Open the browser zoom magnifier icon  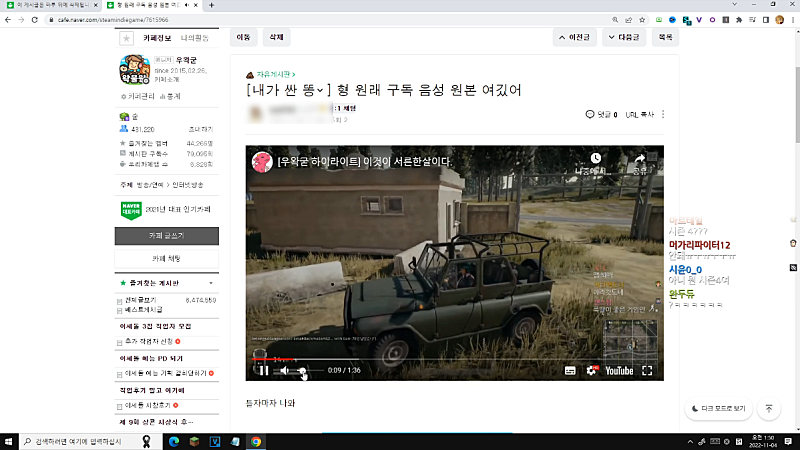pos(615,20)
